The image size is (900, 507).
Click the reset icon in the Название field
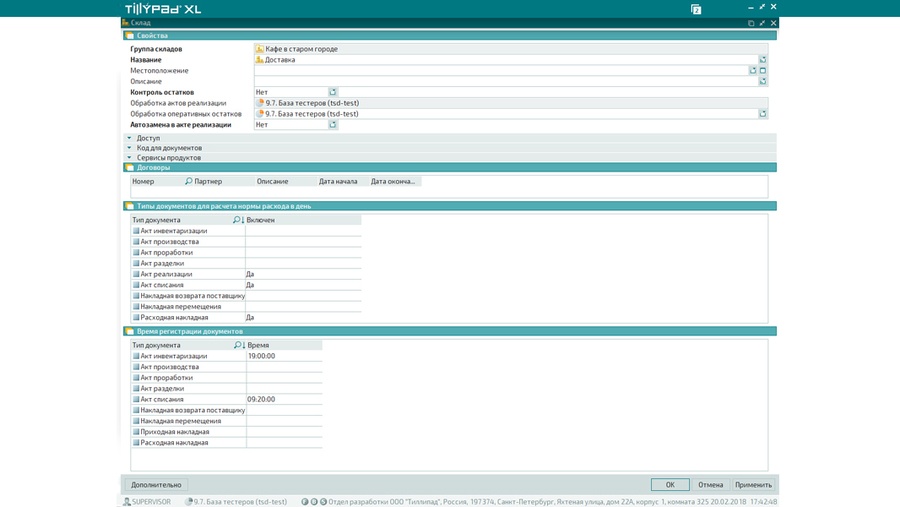pos(763,60)
